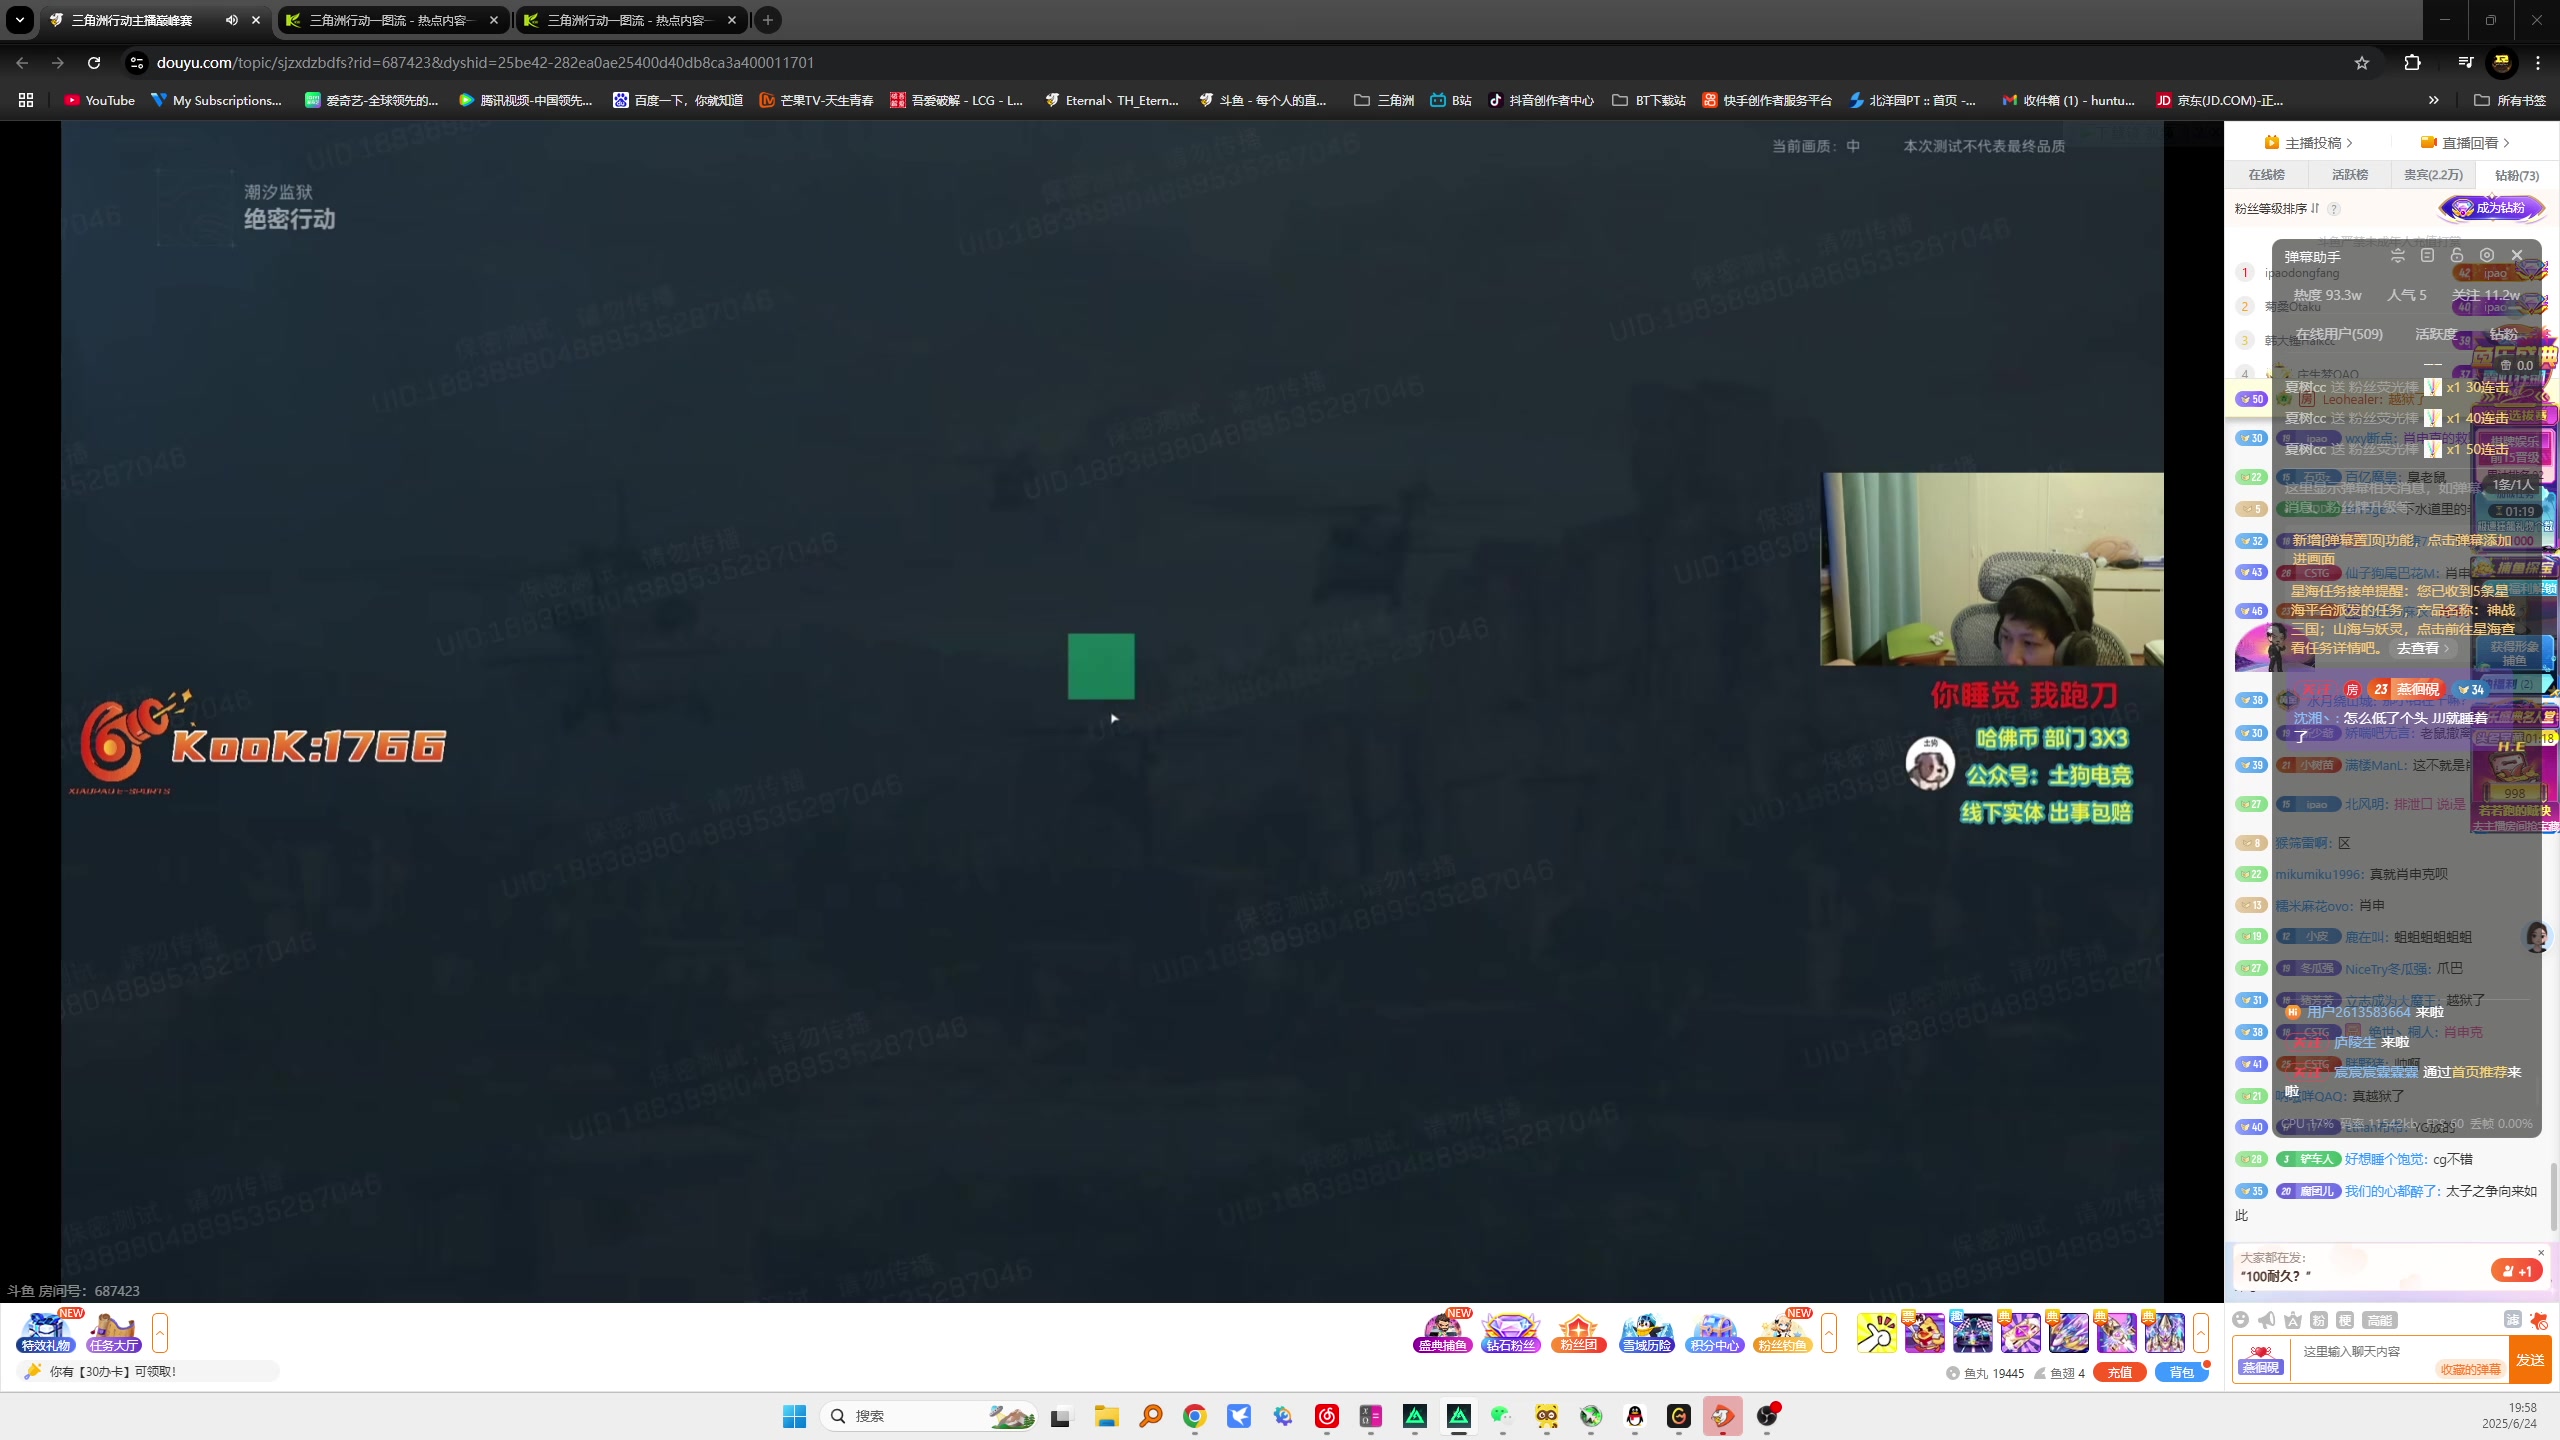Open the BT下载站 bookmark folder
This screenshot has width=2560, height=1440.
[1649, 100]
